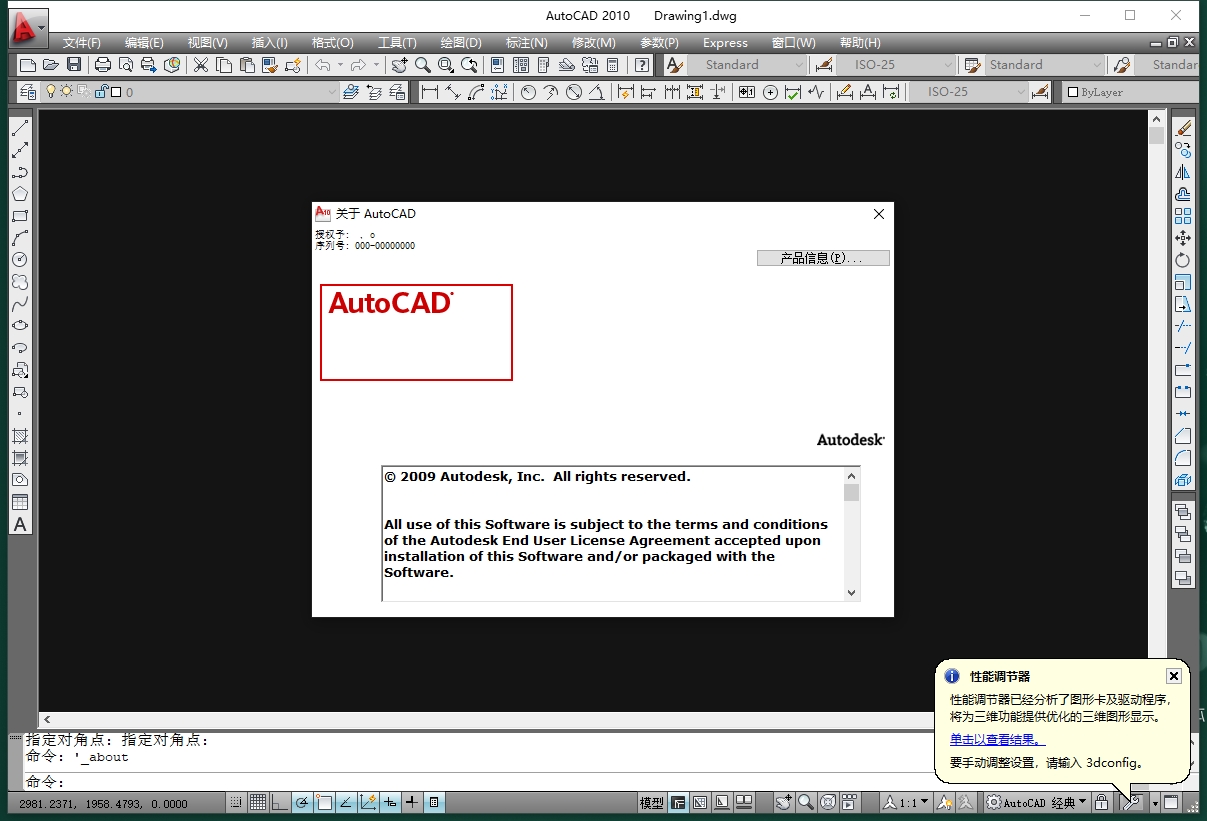The image size is (1207, 821).
Task: Open annotation scale 1:1 dropdown
Action: [905, 803]
